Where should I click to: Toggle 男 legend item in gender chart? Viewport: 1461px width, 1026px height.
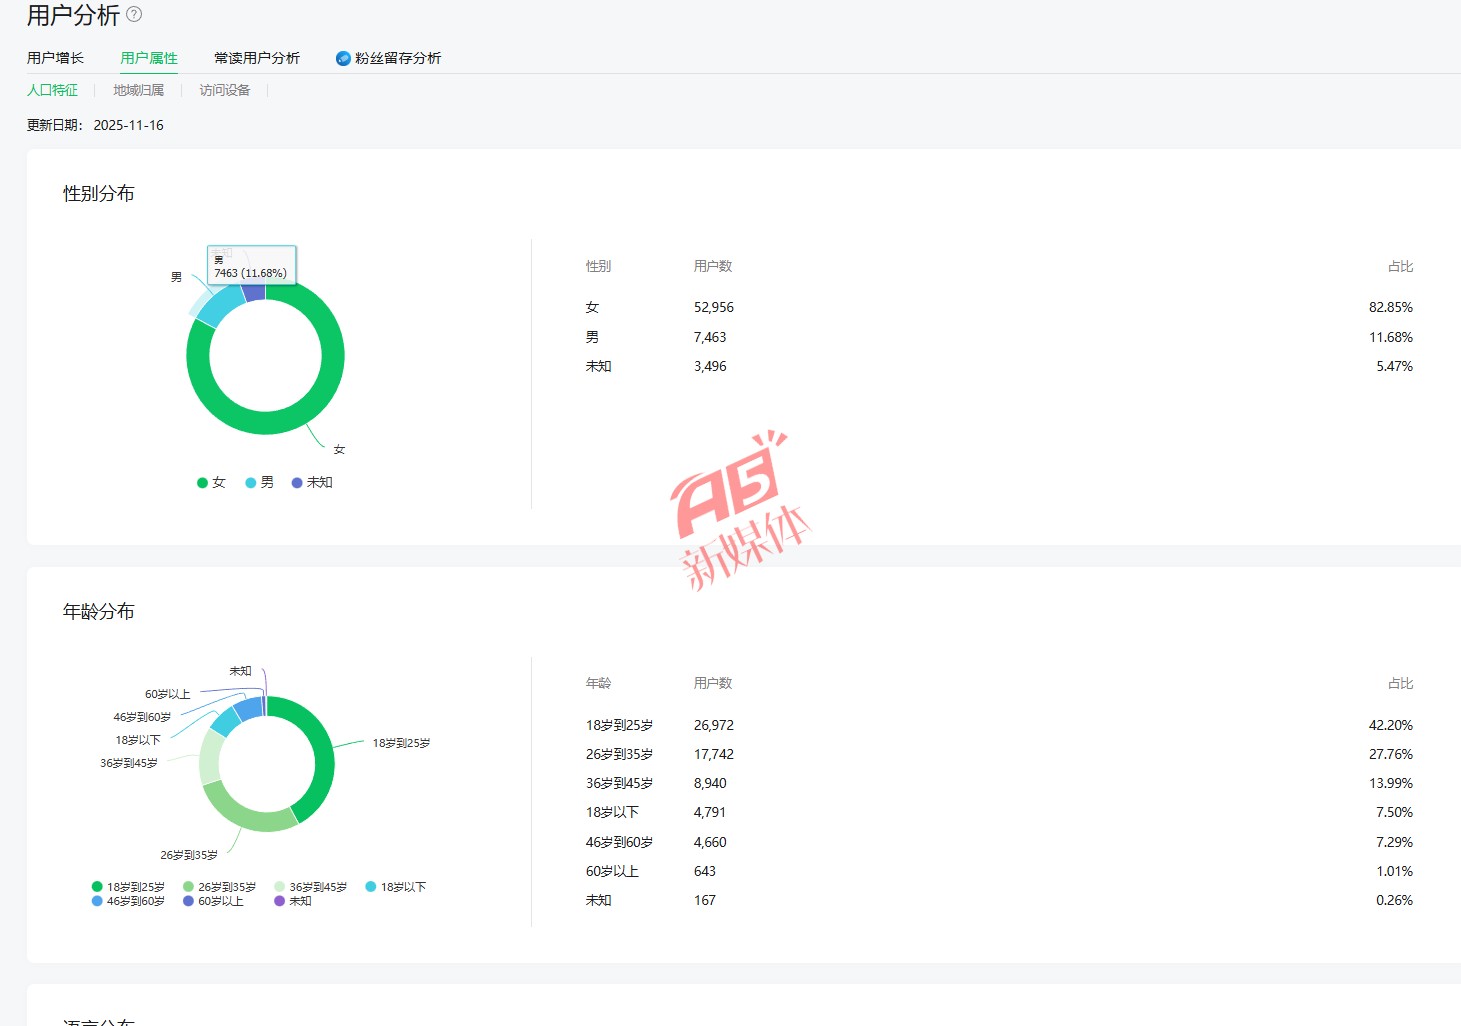(x=259, y=482)
